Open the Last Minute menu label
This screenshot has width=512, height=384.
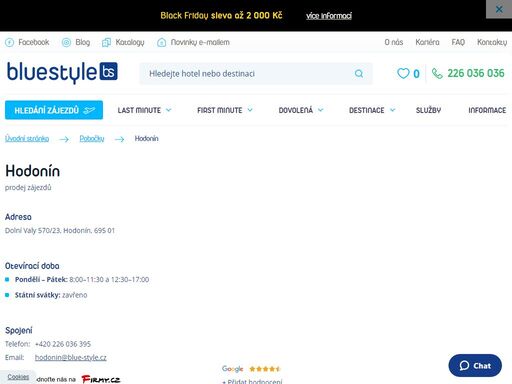click(139, 110)
